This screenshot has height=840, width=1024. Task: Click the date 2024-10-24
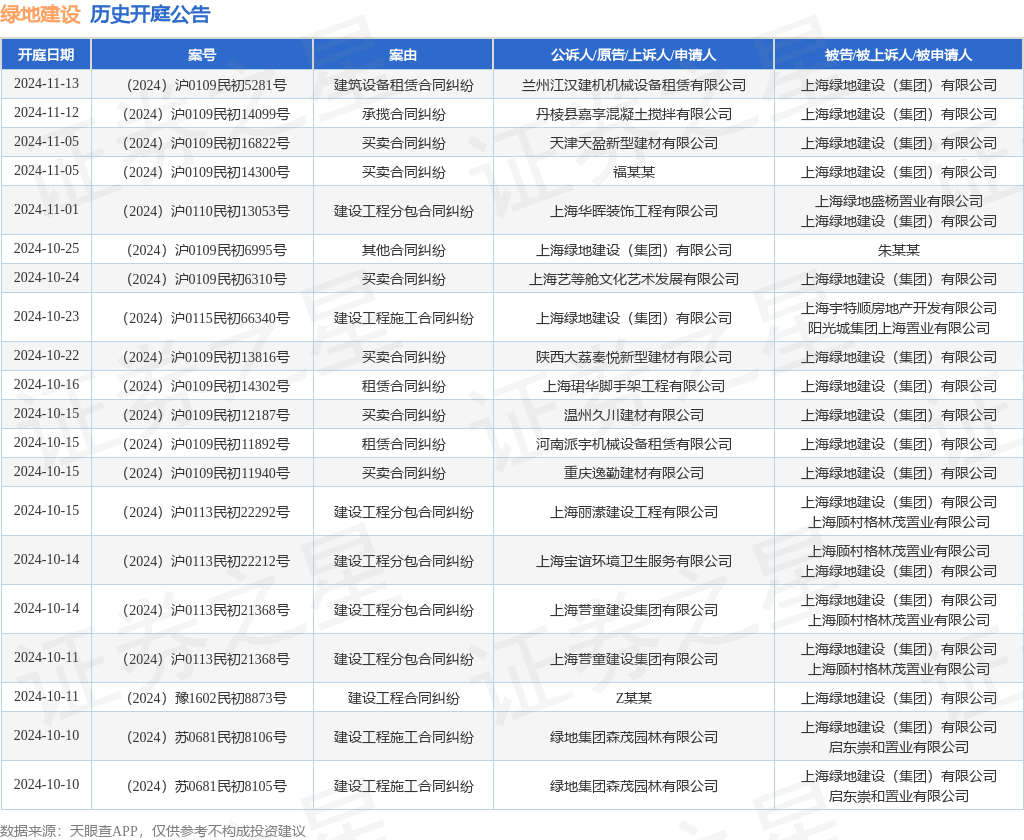point(46,278)
